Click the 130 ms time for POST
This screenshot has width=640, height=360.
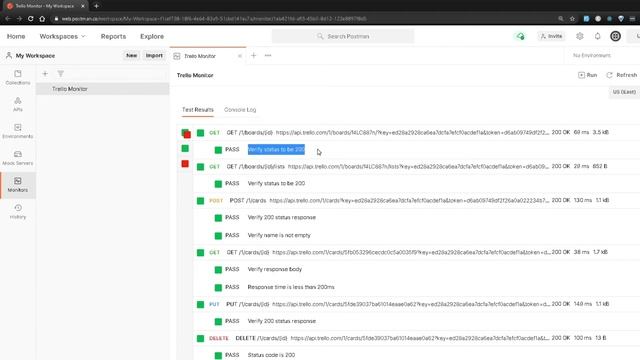[583, 200]
